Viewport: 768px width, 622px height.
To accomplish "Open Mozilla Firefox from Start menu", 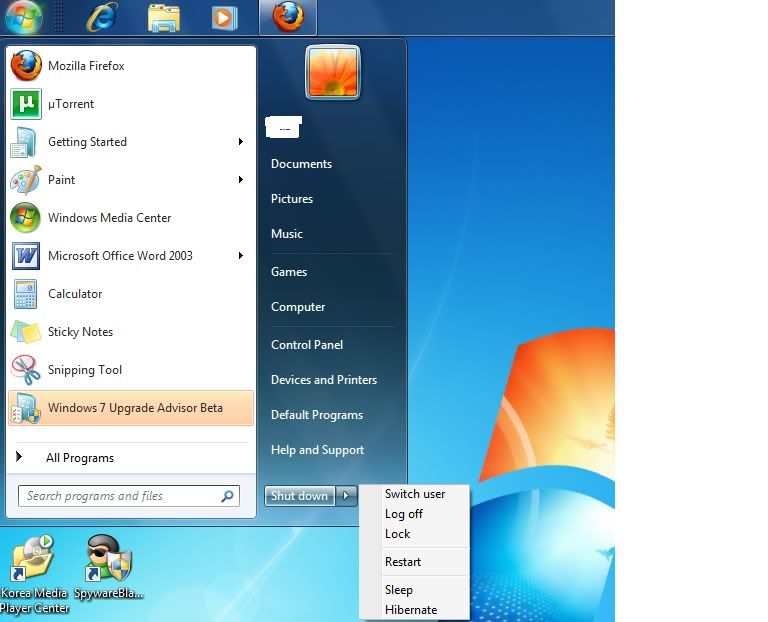I will 85,66.
